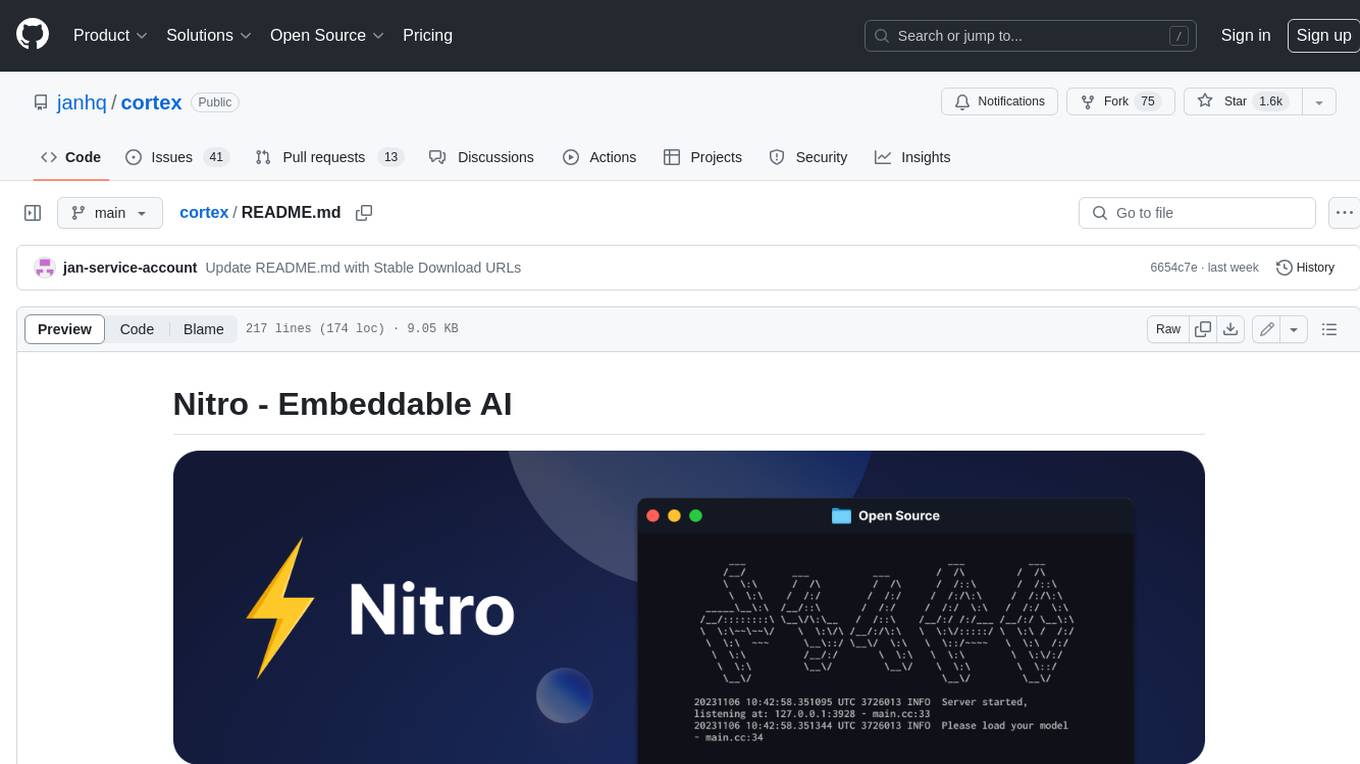Open more file actions ellipsis menu

click(x=1344, y=213)
